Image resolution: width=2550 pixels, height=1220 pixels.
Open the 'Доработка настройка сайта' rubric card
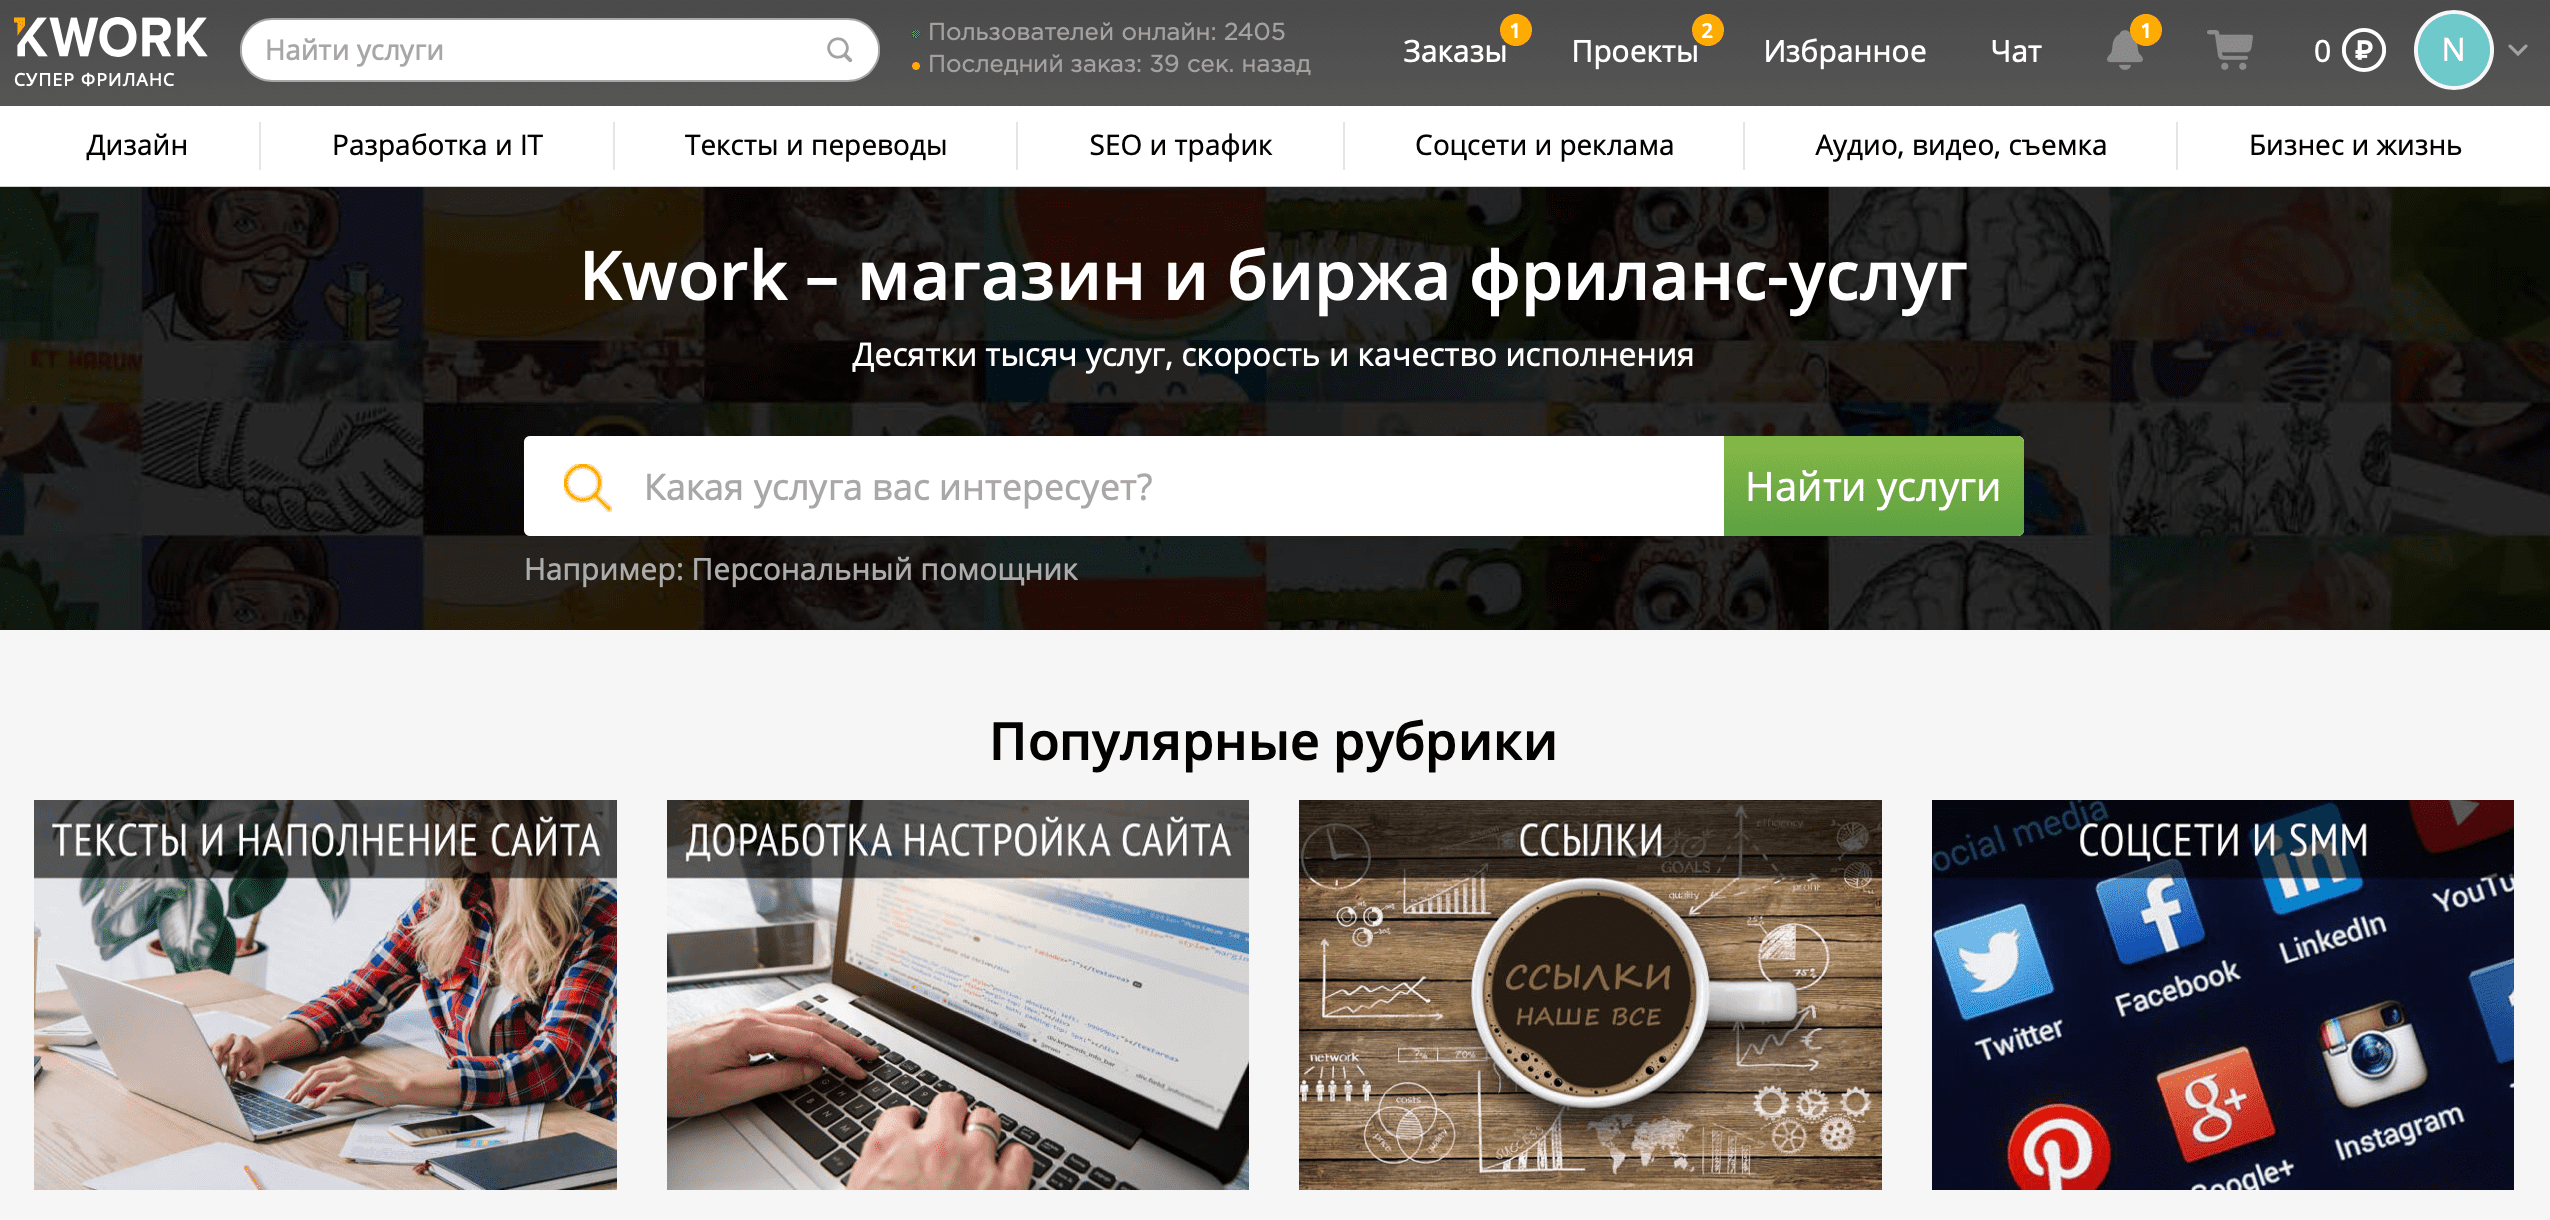[x=958, y=995]
